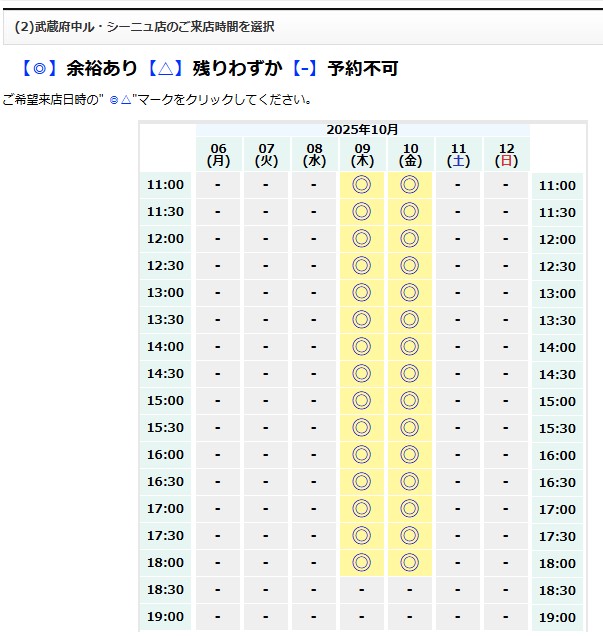
Task: Pick Thursday 09 at 16:30
Action: 362,482
